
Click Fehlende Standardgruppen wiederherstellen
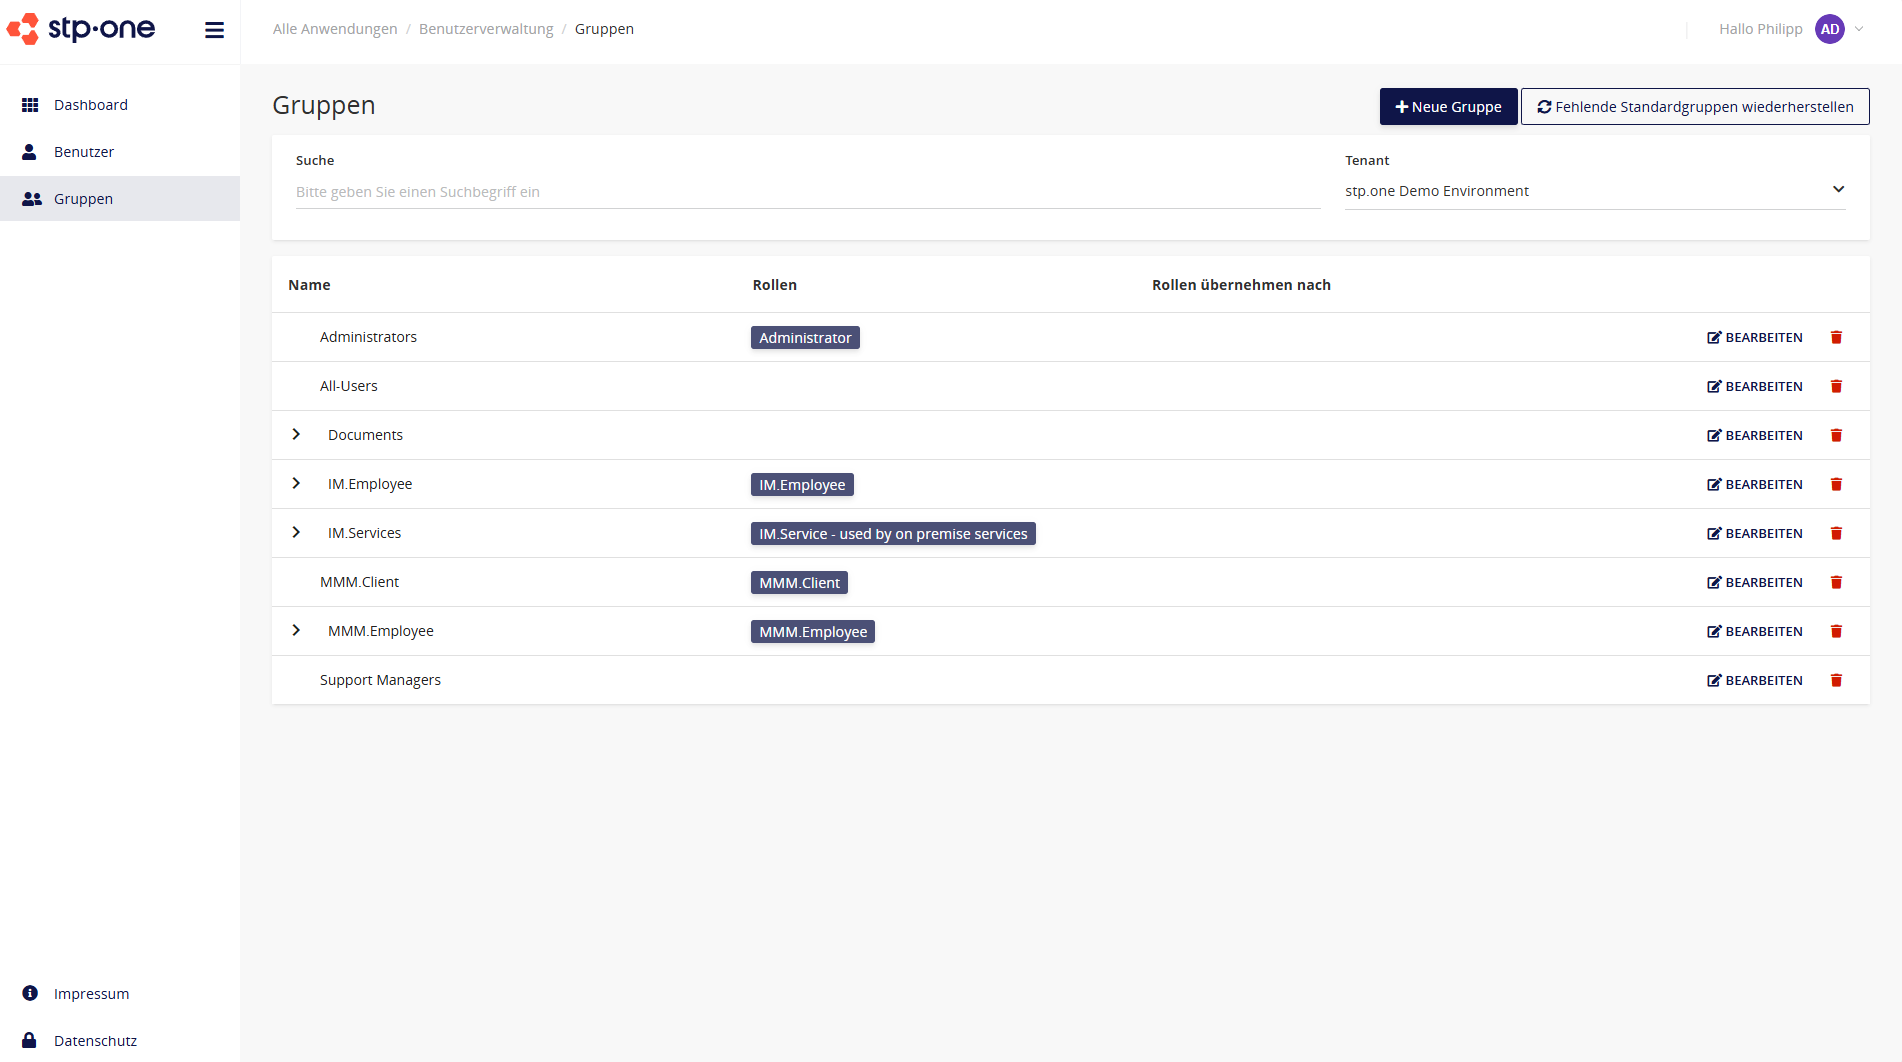(1694, 106)
